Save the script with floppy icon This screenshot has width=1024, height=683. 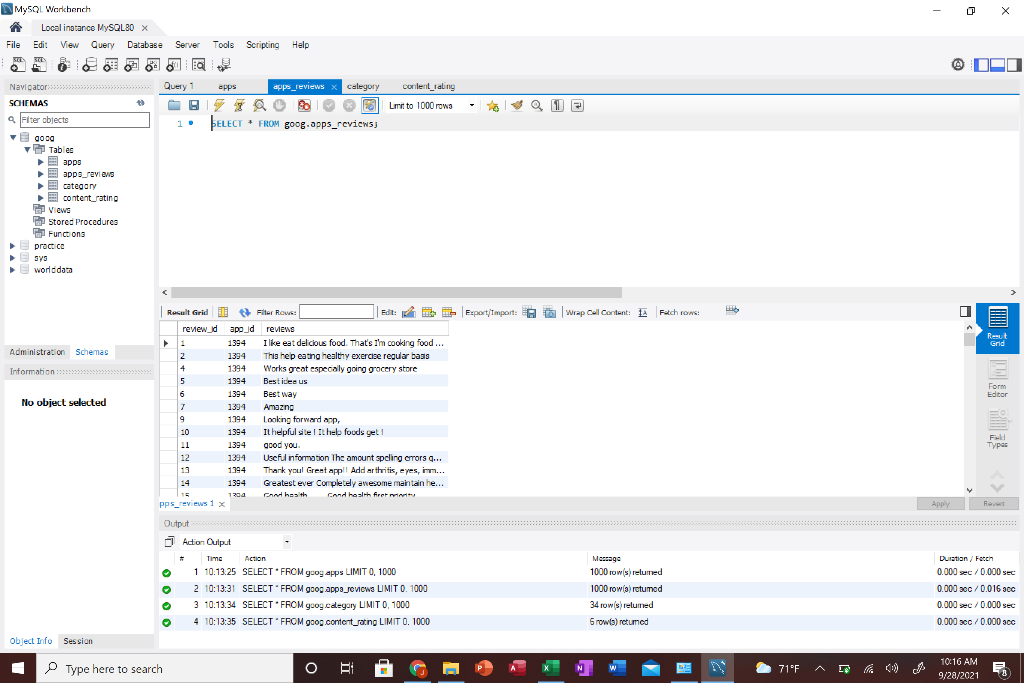point(194,105)
